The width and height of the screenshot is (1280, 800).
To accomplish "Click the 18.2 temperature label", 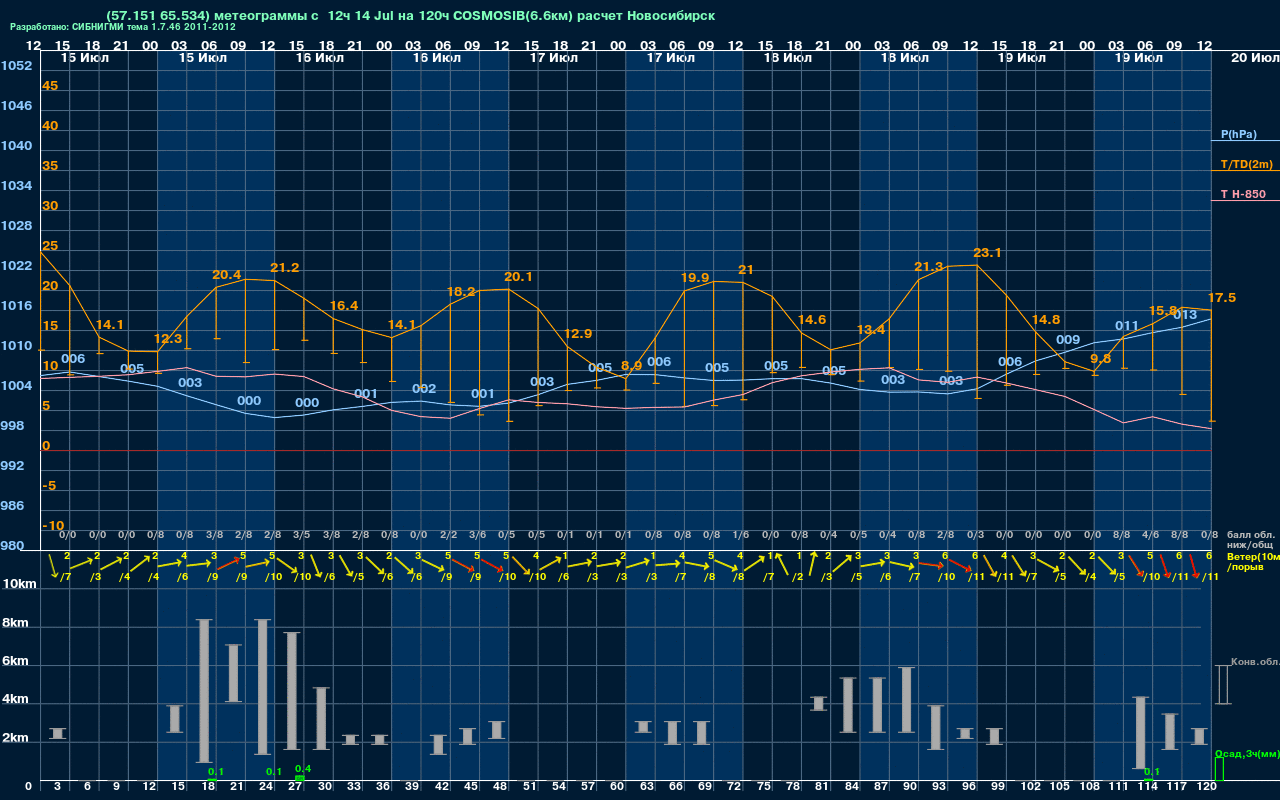I will [461, 292].
